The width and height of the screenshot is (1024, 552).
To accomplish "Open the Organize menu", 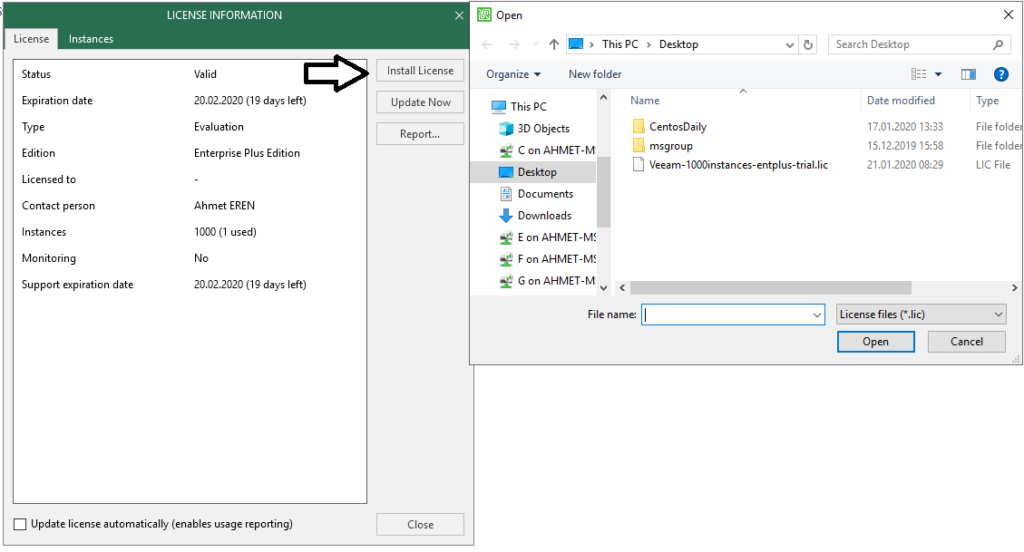I will tap(513, 74).
